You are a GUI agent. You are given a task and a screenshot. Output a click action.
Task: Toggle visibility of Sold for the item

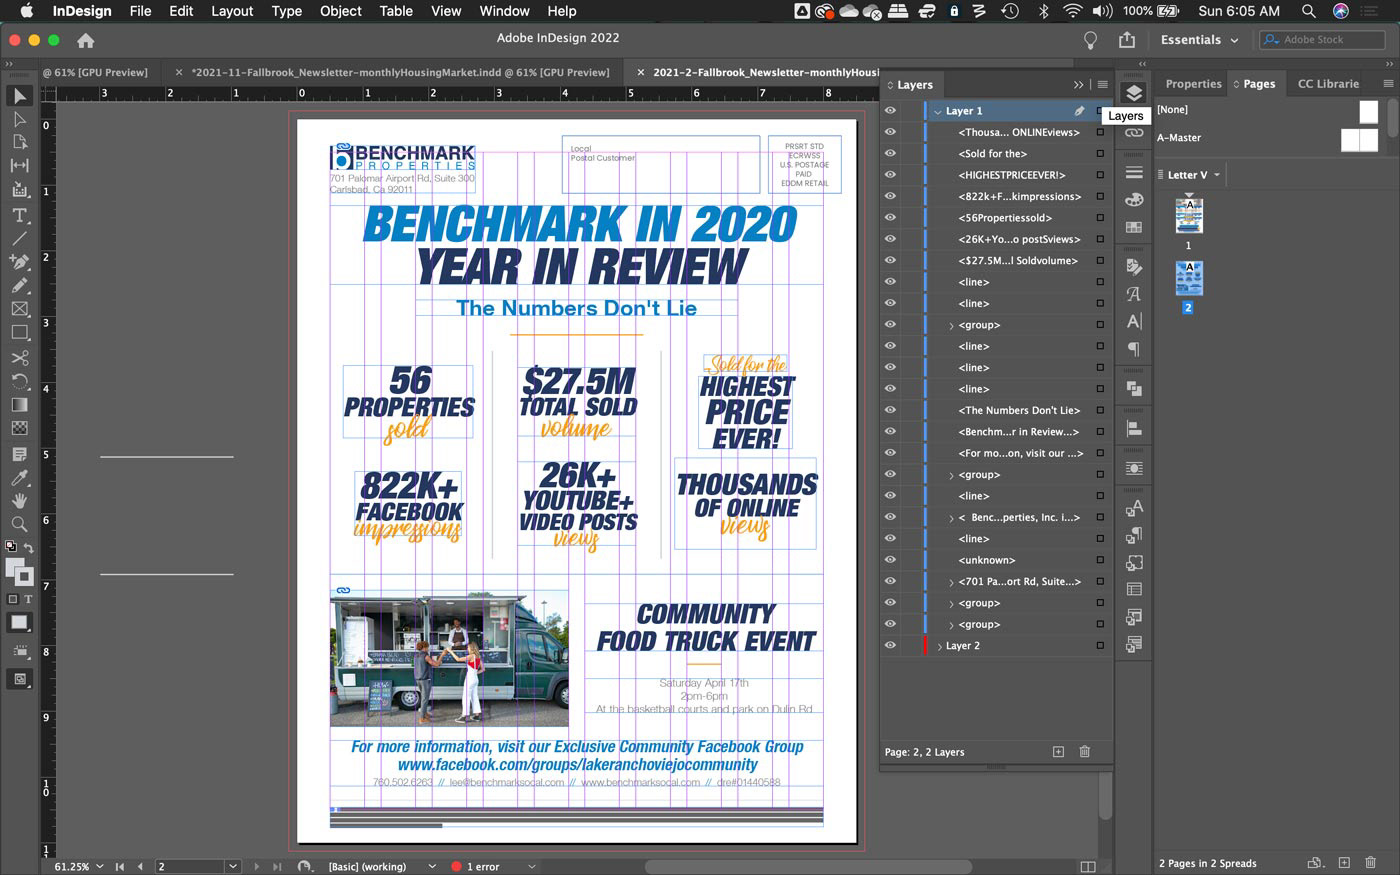click(890, 153)
